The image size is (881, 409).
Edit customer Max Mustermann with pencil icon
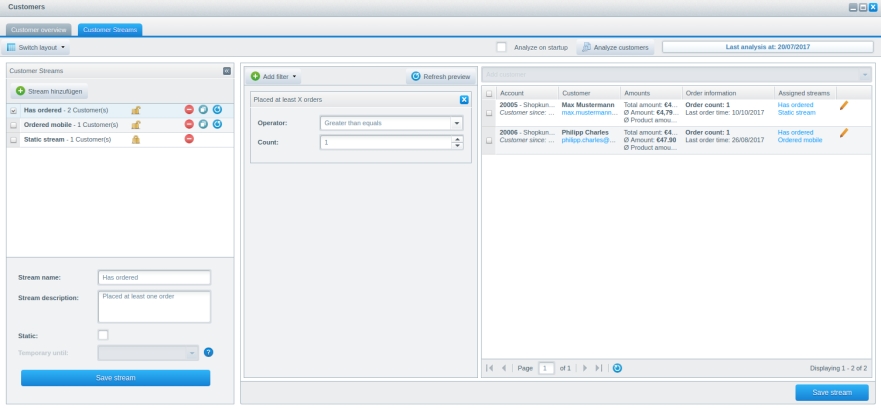(x=844, y=105)
